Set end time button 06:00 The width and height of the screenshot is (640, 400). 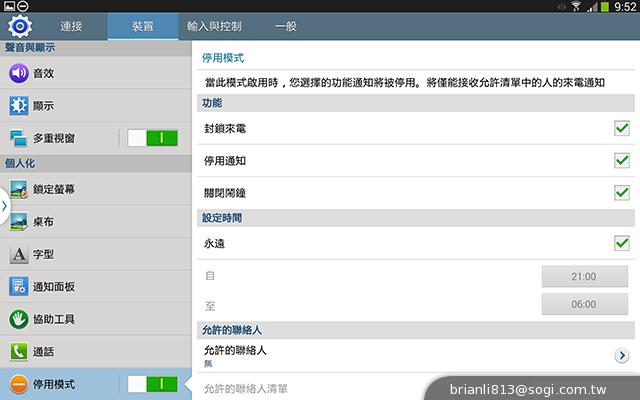click(x=583, y=305)
